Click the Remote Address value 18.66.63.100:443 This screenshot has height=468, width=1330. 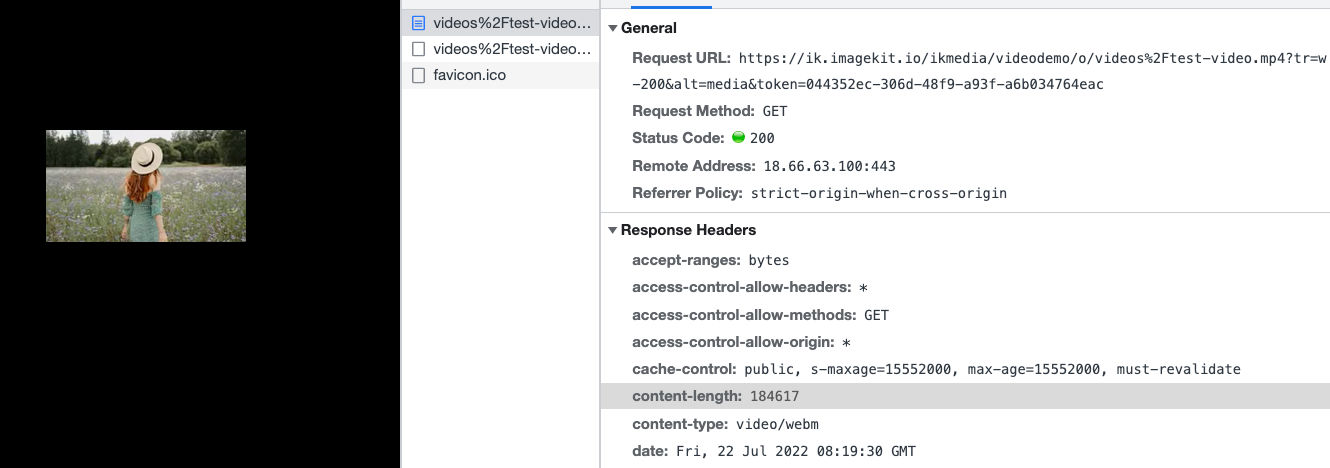point(829,166)
